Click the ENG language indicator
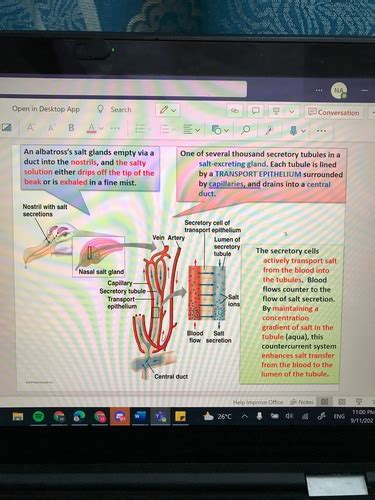 click(339, 416)
